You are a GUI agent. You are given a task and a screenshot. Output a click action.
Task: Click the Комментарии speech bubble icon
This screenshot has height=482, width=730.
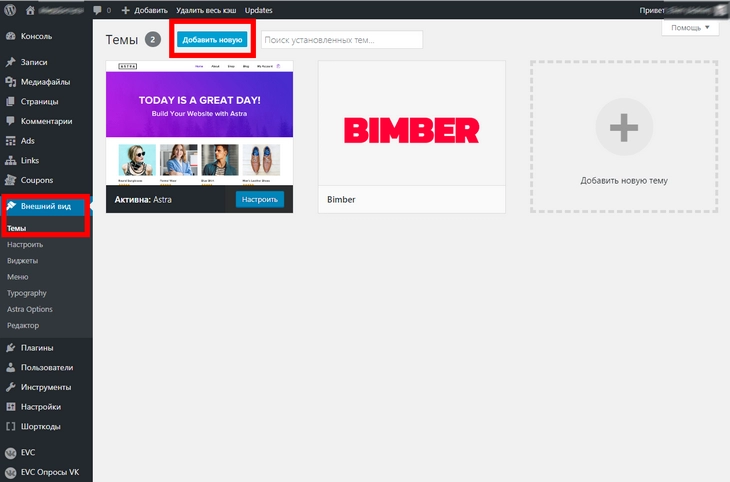point(11,121)
